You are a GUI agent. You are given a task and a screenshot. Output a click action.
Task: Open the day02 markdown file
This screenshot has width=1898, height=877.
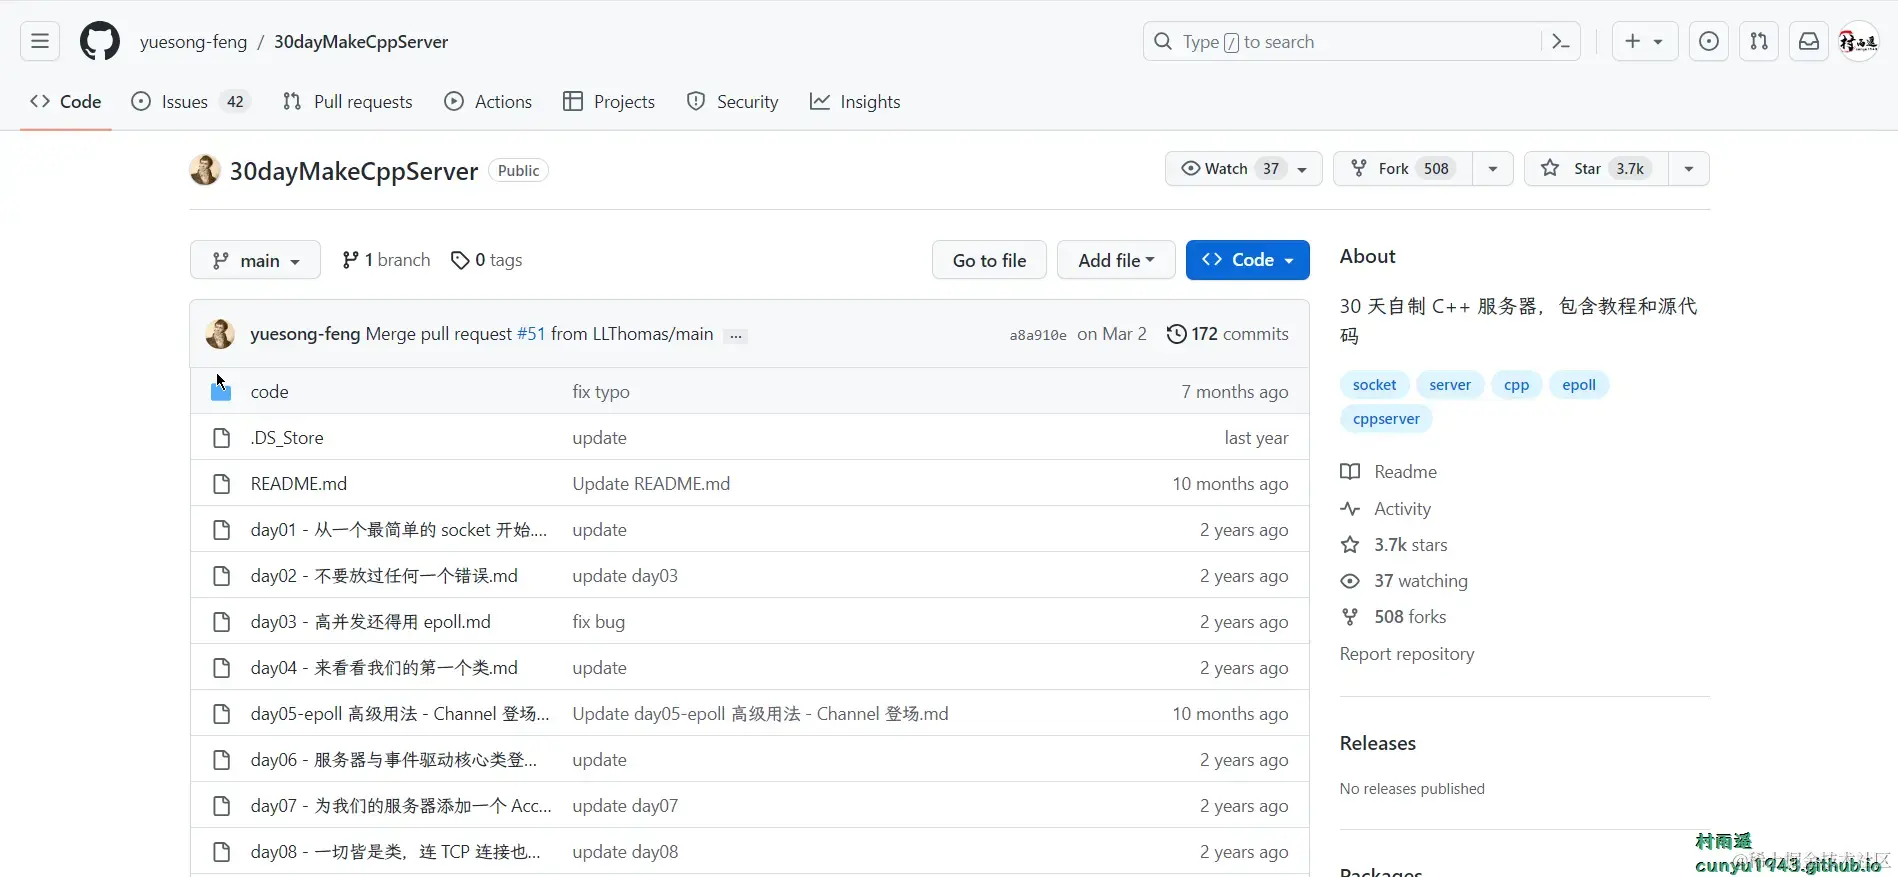[384, 576]
